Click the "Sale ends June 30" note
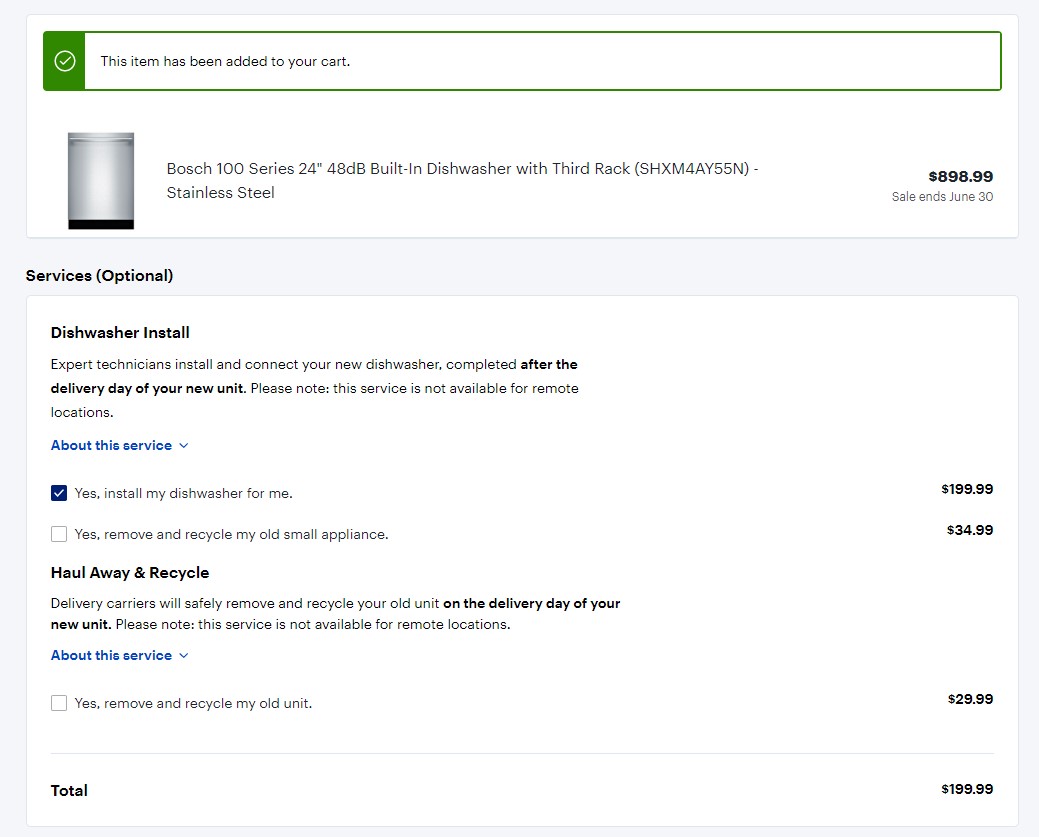Screen dimensions: 1039x837 click(942, 196)
